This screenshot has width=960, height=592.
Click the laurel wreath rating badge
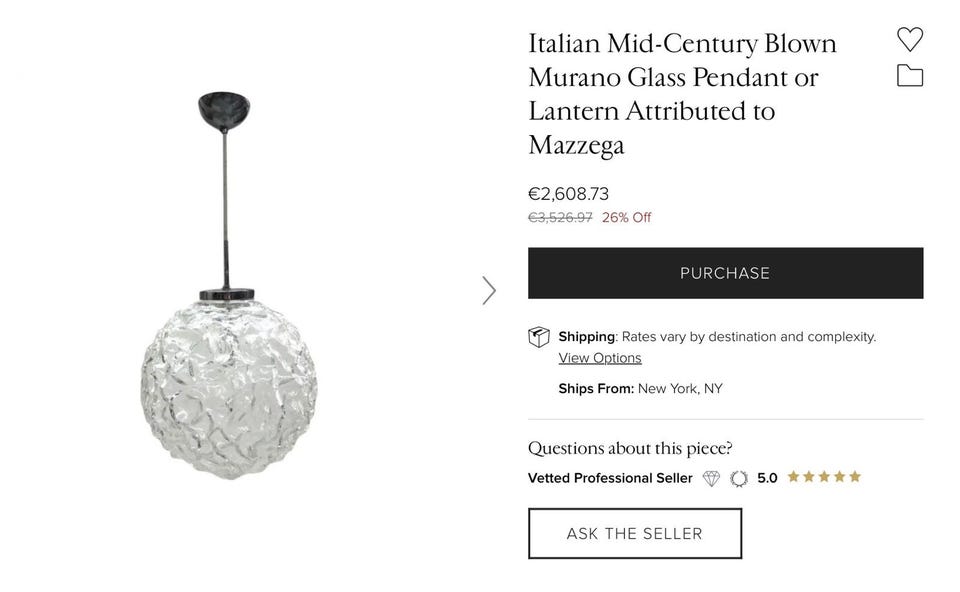point(739,478)
